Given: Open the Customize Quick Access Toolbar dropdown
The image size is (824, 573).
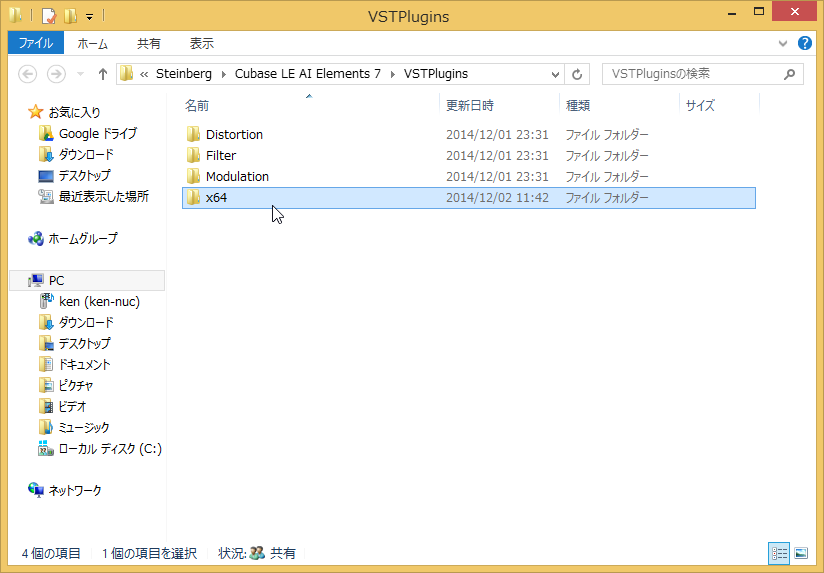Looking at the screenshot, I should (89, 17).
